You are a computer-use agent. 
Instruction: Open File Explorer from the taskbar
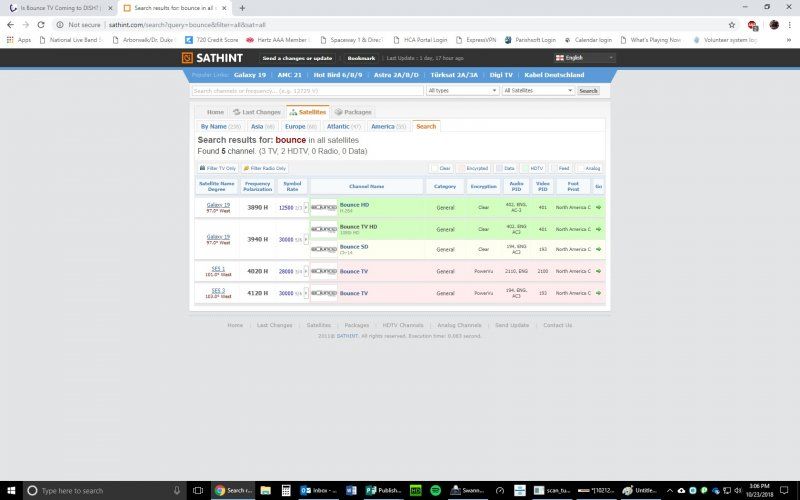tap(265, 490)
